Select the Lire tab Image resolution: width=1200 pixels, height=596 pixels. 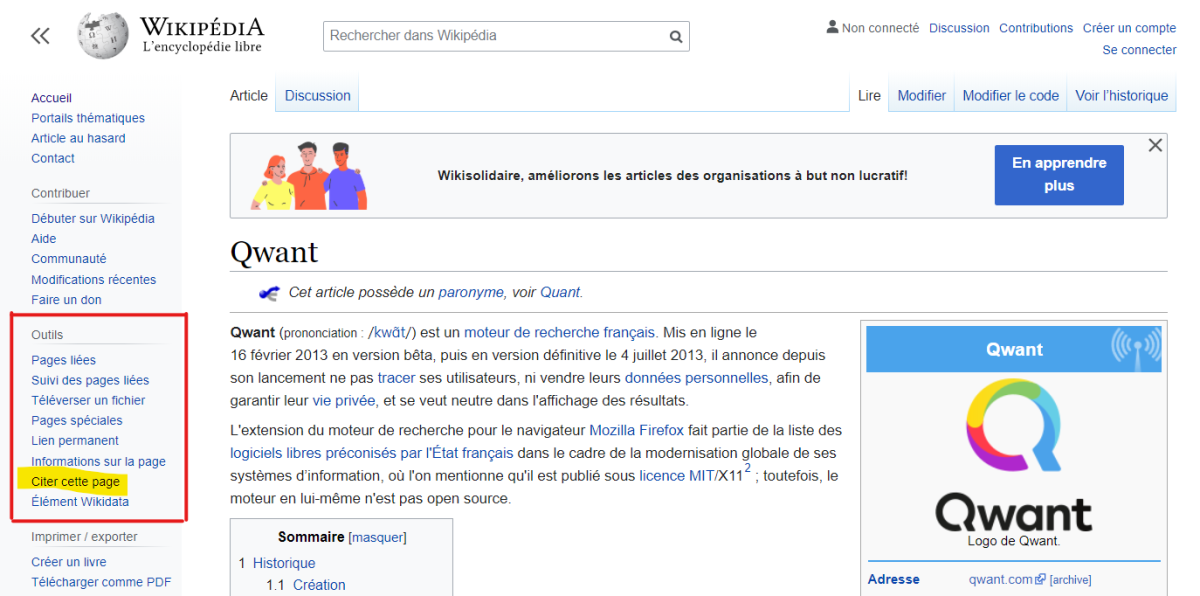870,96
